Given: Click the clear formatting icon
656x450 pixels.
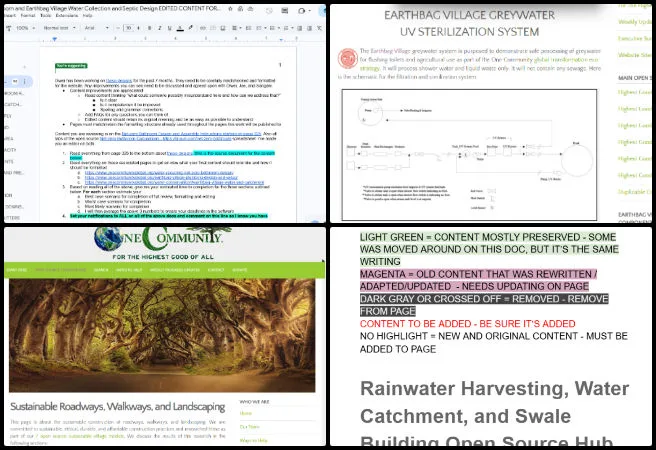Looking at the screenshot, I should (x=320, y=28).
